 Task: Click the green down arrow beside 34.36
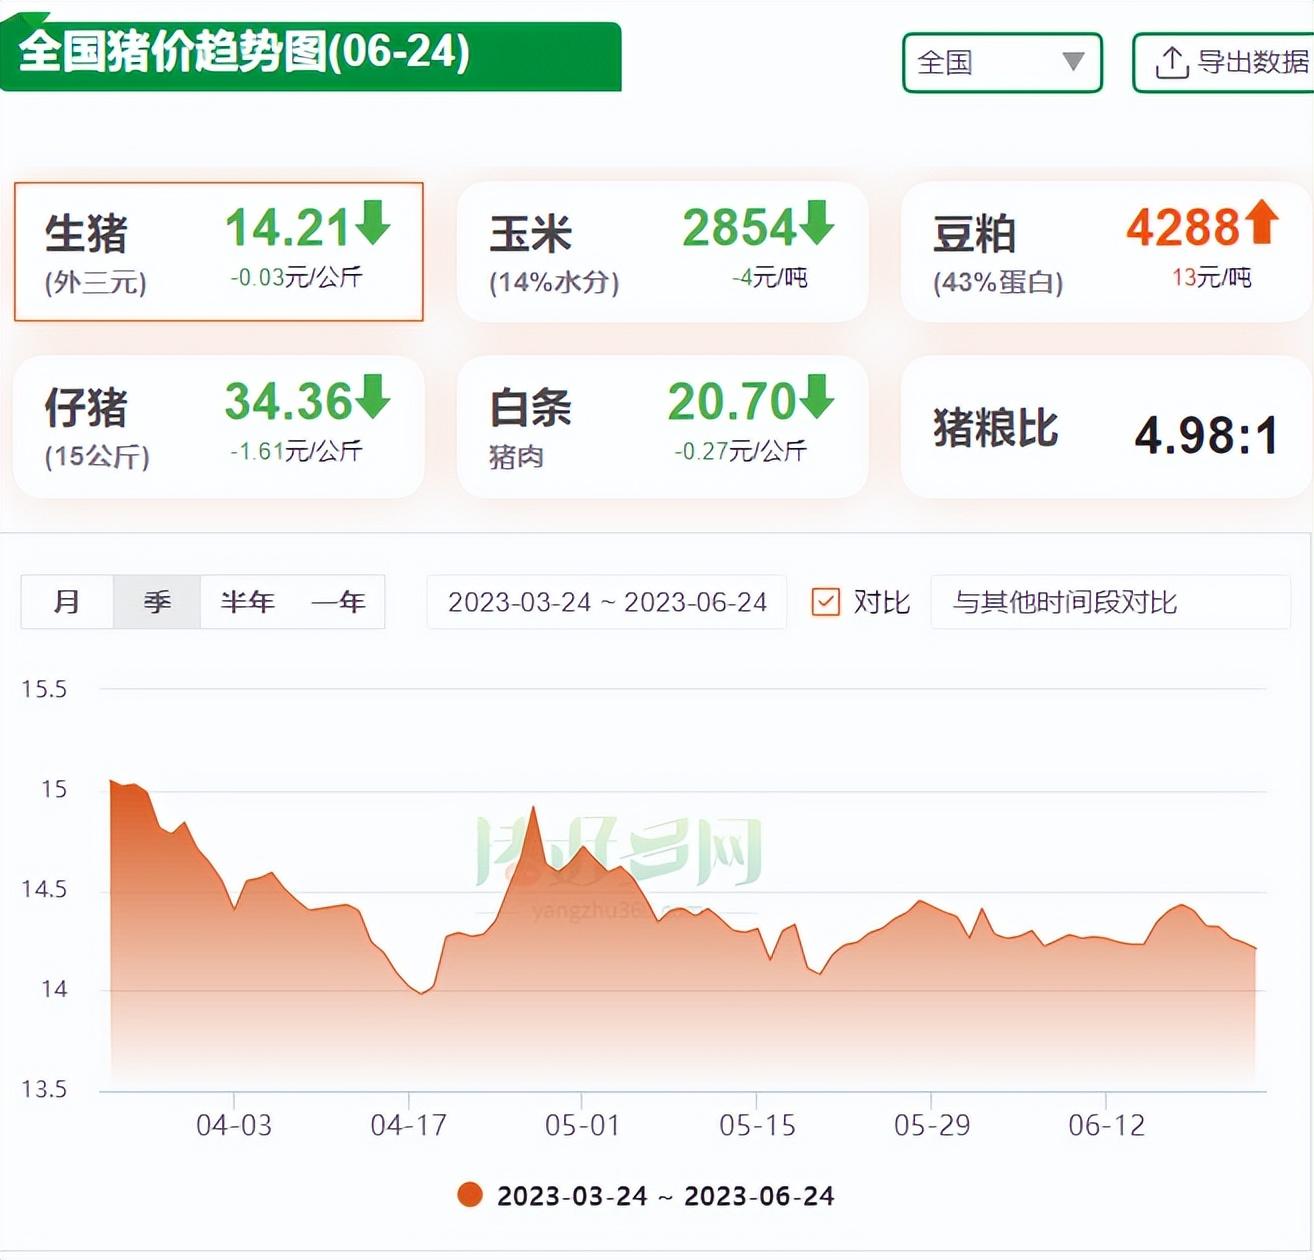point(373,397)
